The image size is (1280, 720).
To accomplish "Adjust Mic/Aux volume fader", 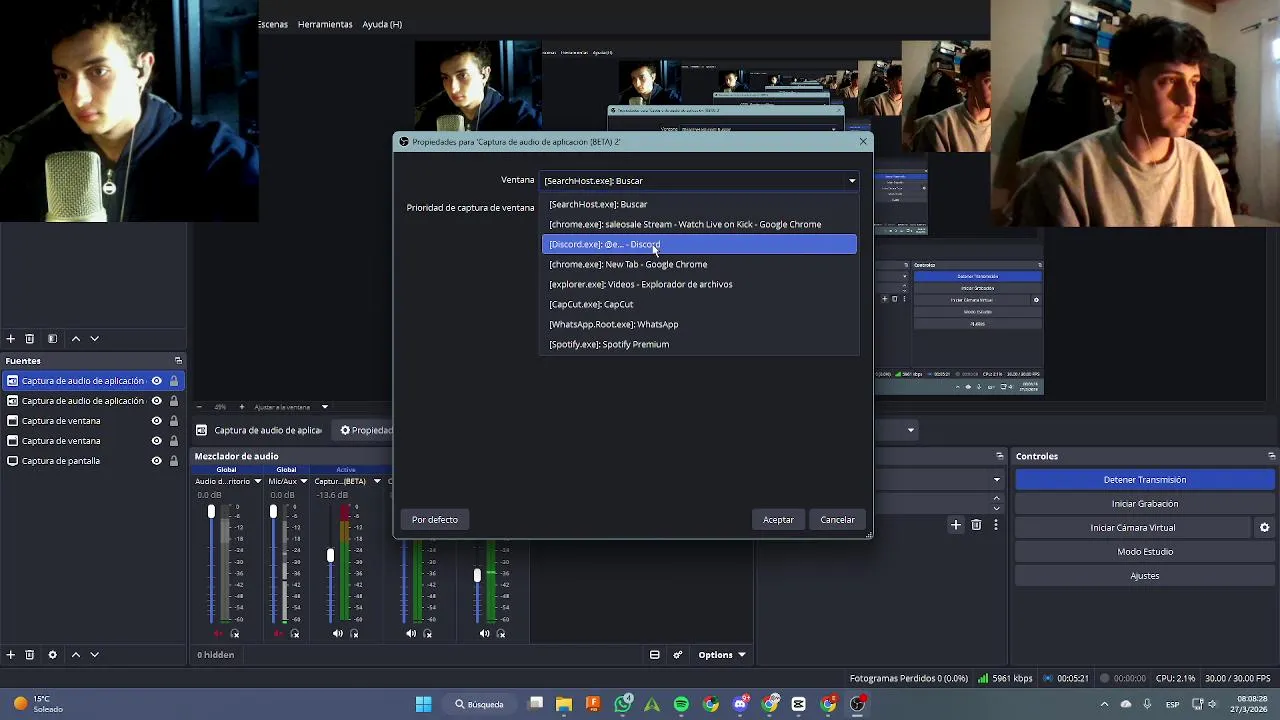I will [273, 512].
